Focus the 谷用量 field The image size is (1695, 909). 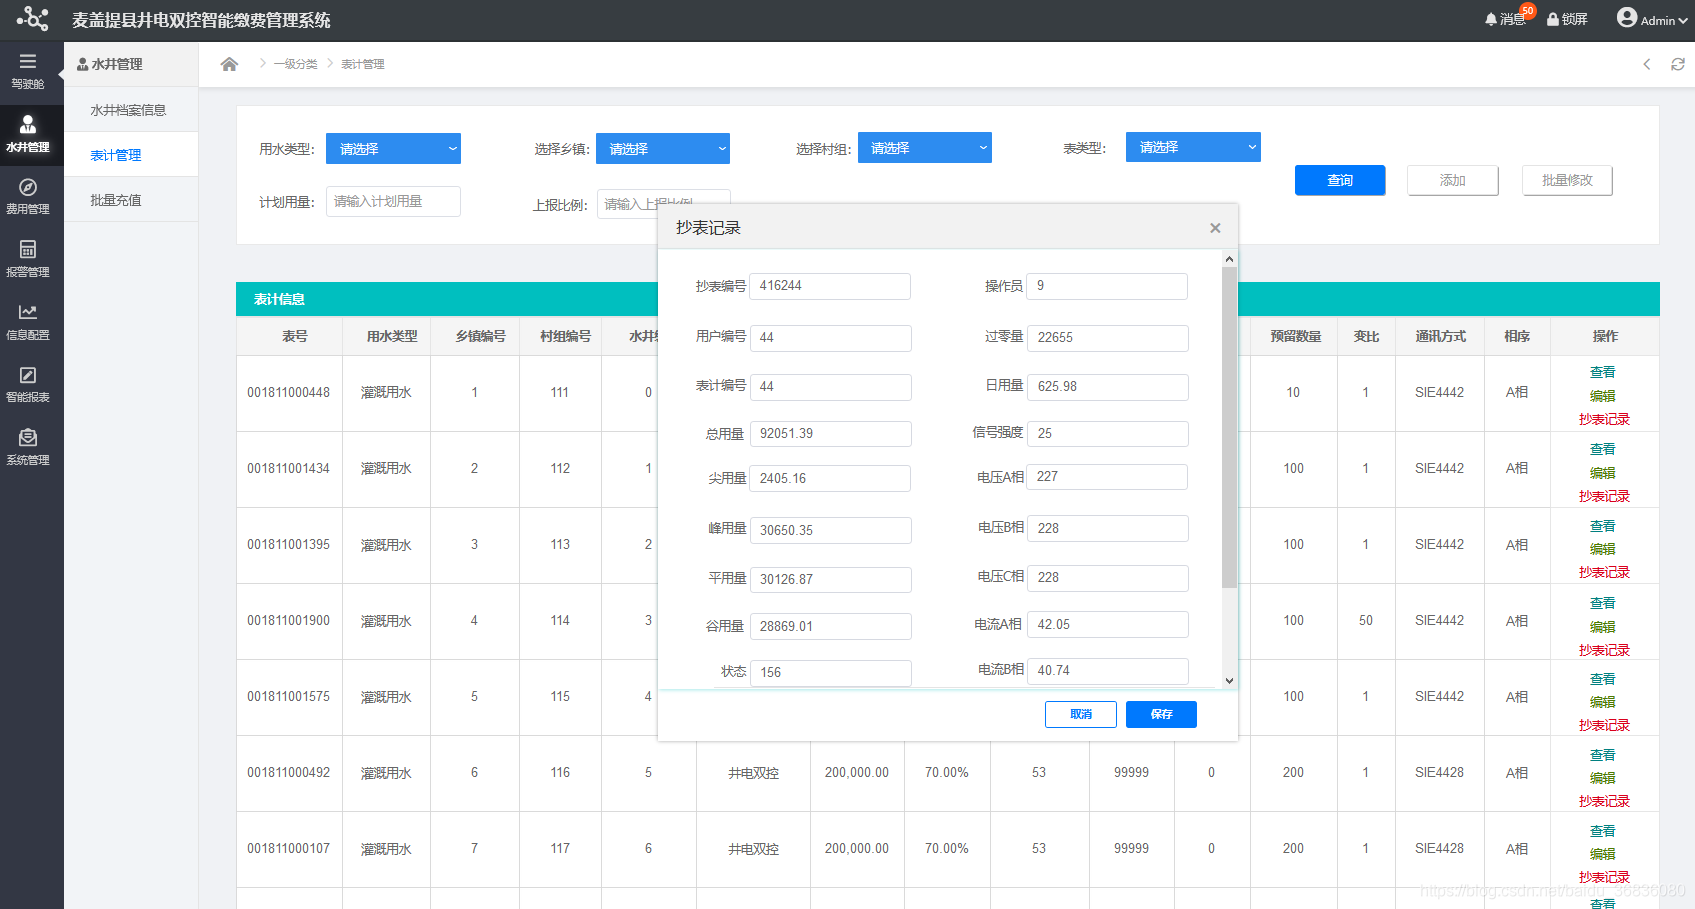click(x=830, y=626)
